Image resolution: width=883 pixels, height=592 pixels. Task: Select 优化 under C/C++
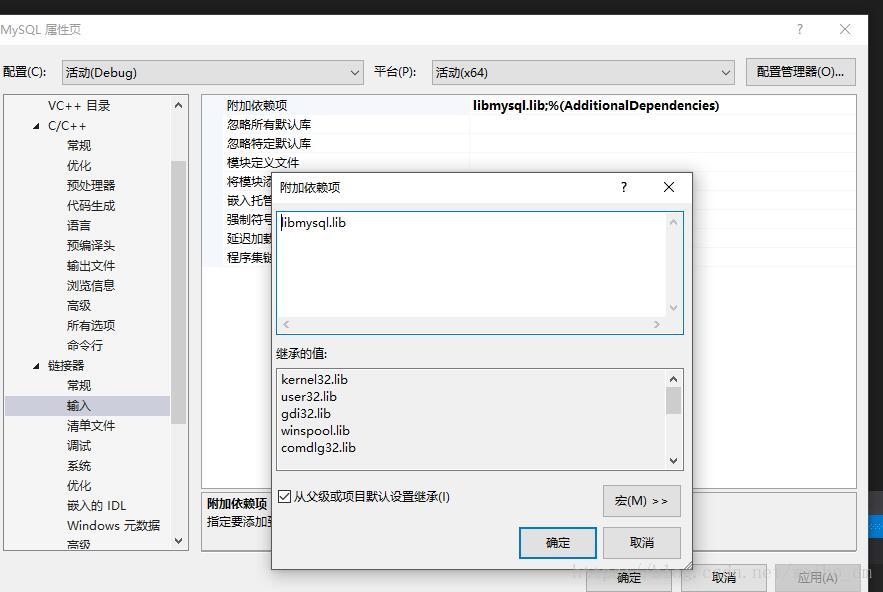(x=79, y=166)
